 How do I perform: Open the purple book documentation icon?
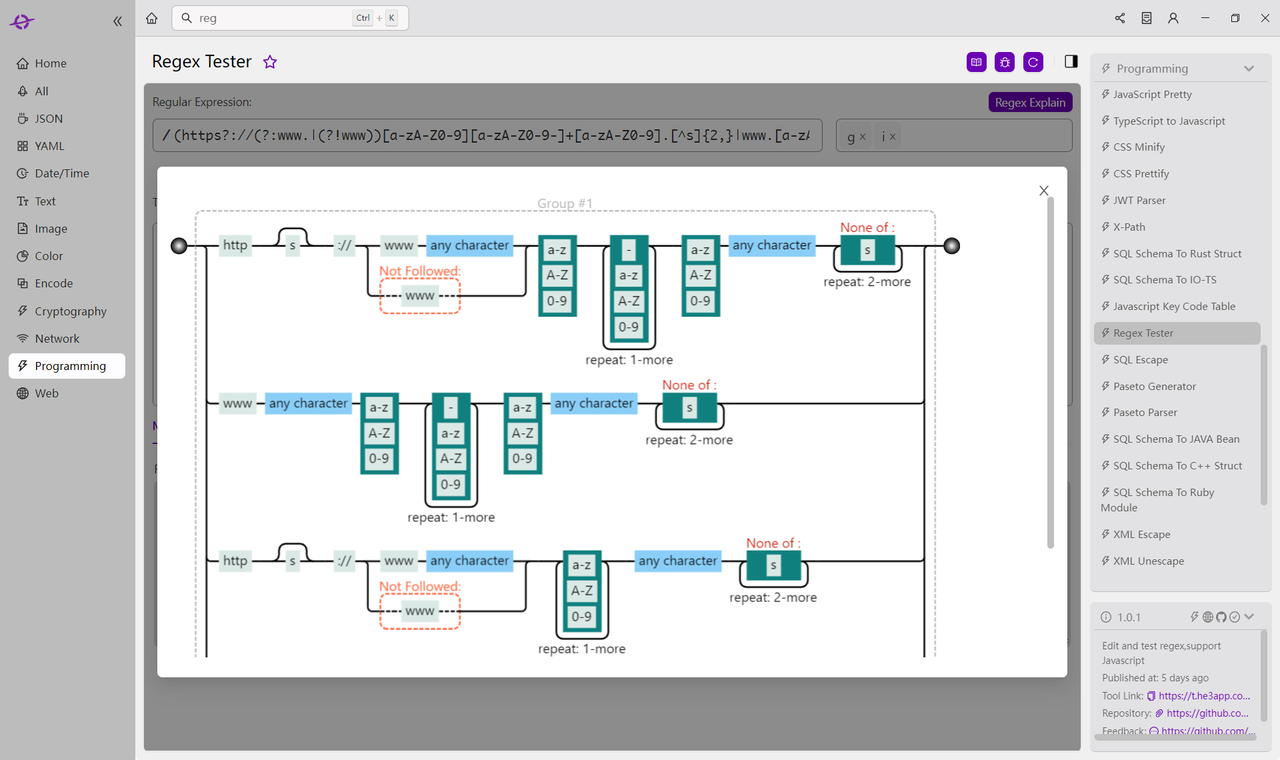point(976,62)
